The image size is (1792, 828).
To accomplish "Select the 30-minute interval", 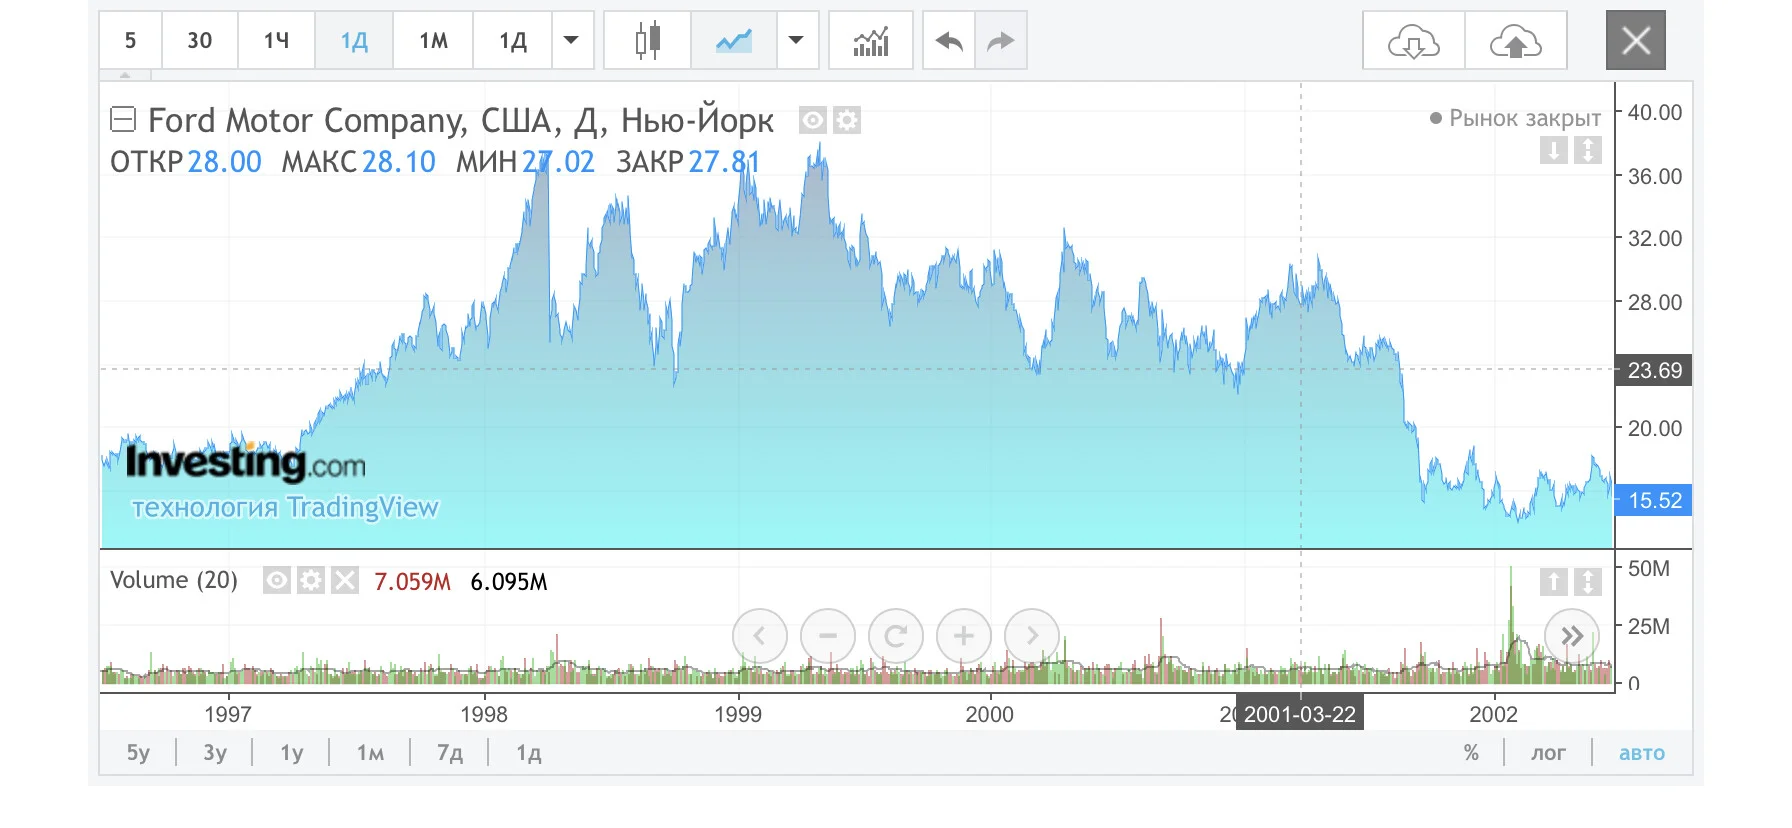I will (200, 41).
